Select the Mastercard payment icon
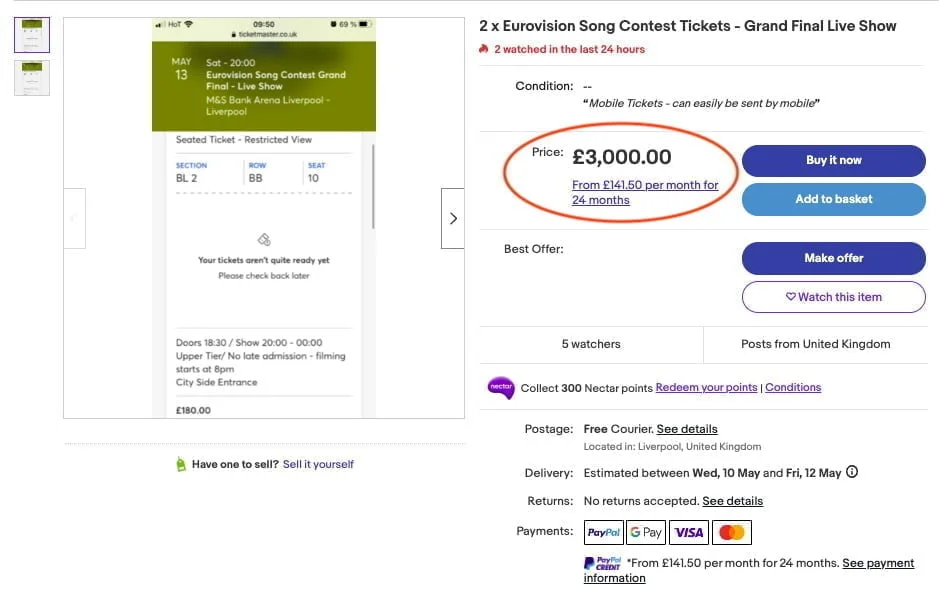This screenshot has height=589, width=939. 731,532
